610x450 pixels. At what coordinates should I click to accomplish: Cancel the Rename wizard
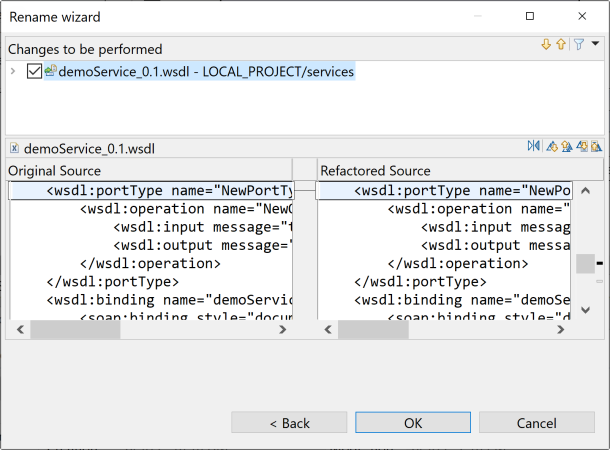click(x=536, y=423)
